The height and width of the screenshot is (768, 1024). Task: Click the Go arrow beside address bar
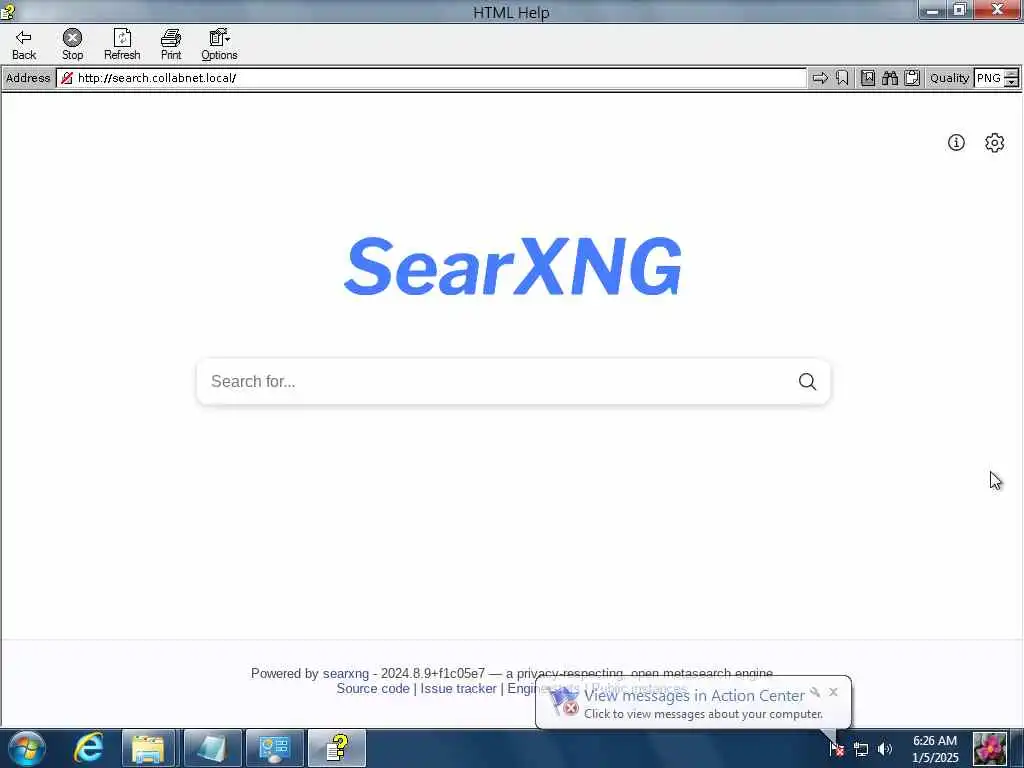[820, 78]
